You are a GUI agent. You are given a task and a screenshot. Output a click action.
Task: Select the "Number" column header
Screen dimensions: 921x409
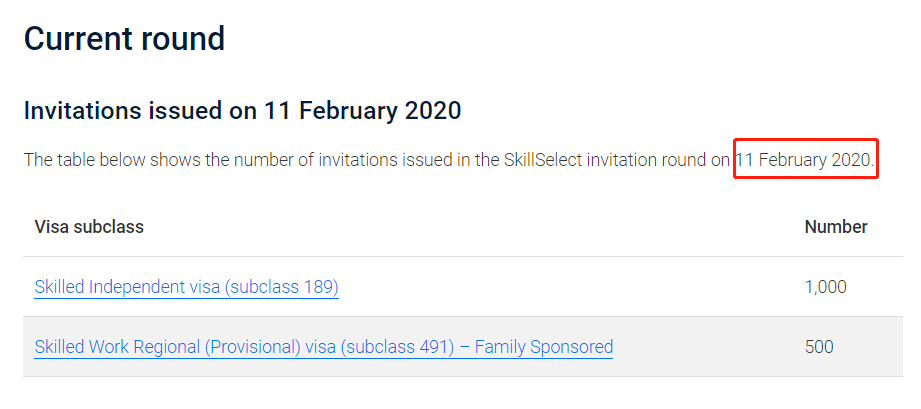(835, 227)
